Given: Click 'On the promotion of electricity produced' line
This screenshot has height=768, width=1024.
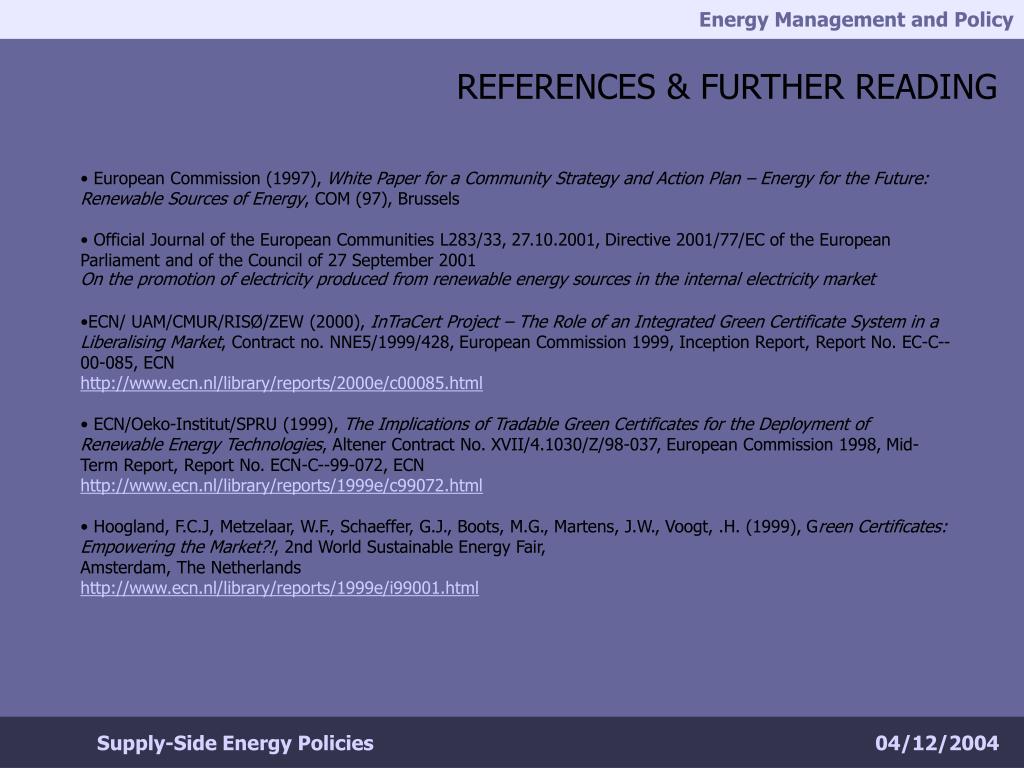Looking at the screenshot, I should point(478,280).
